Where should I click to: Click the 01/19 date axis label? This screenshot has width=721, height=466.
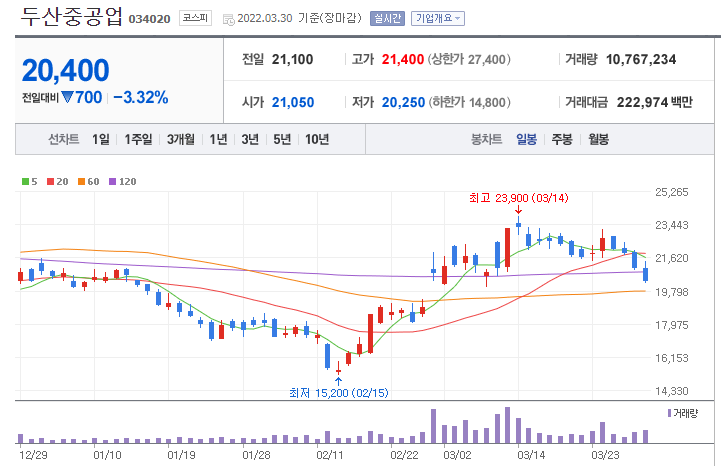click(x=181, y=455)
